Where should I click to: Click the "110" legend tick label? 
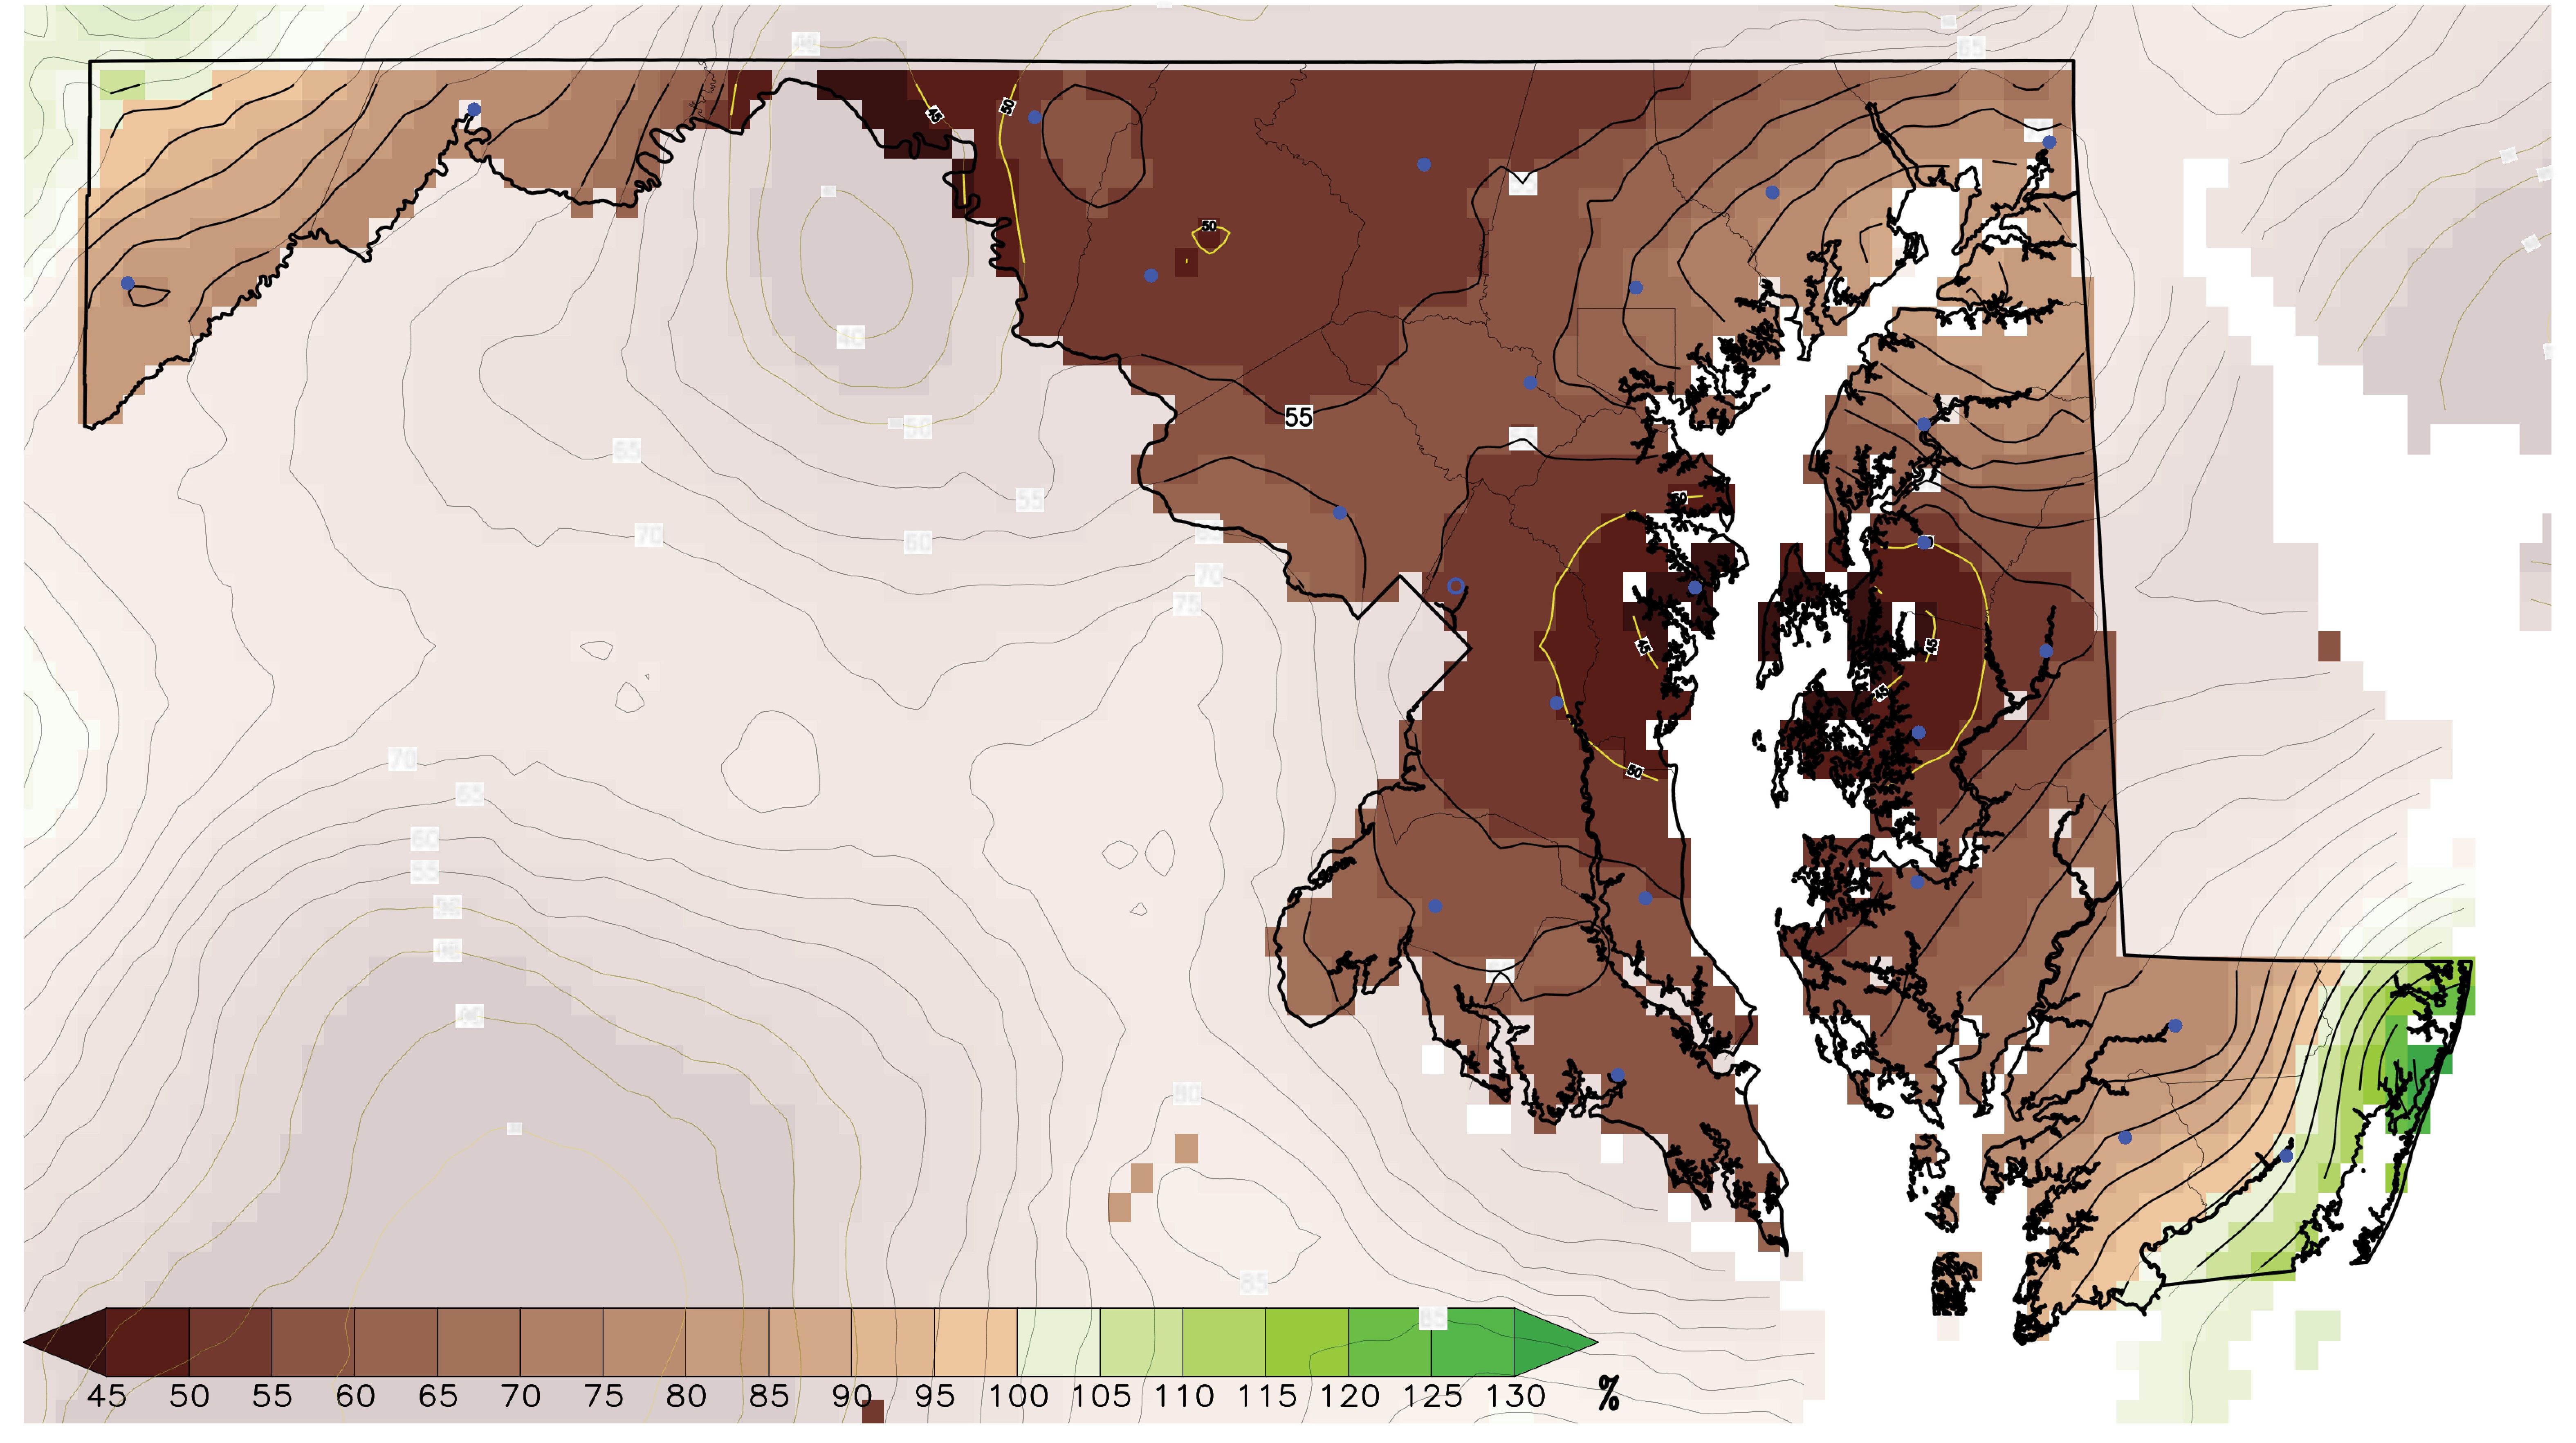coord(1184,1396)
